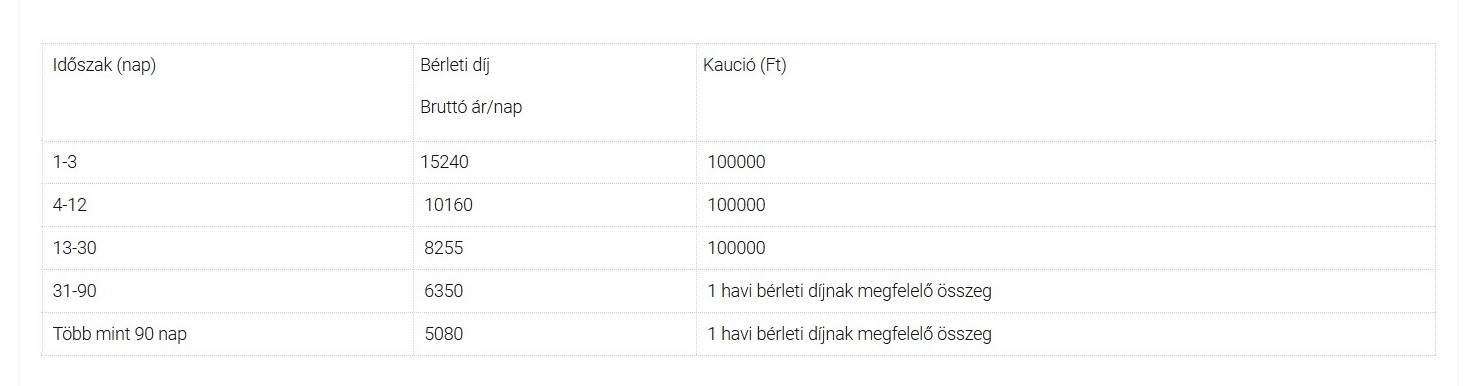
Task: Click the Bruttó ár/nap label
Action: coord(471,107)
